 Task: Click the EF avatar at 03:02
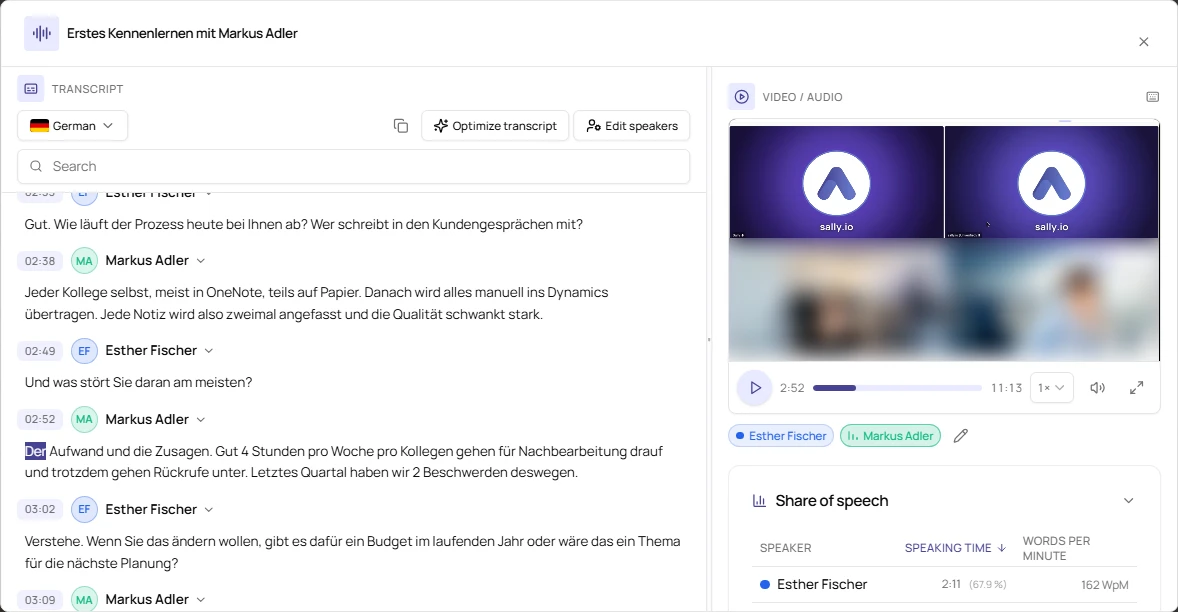(x=84, y=509)
